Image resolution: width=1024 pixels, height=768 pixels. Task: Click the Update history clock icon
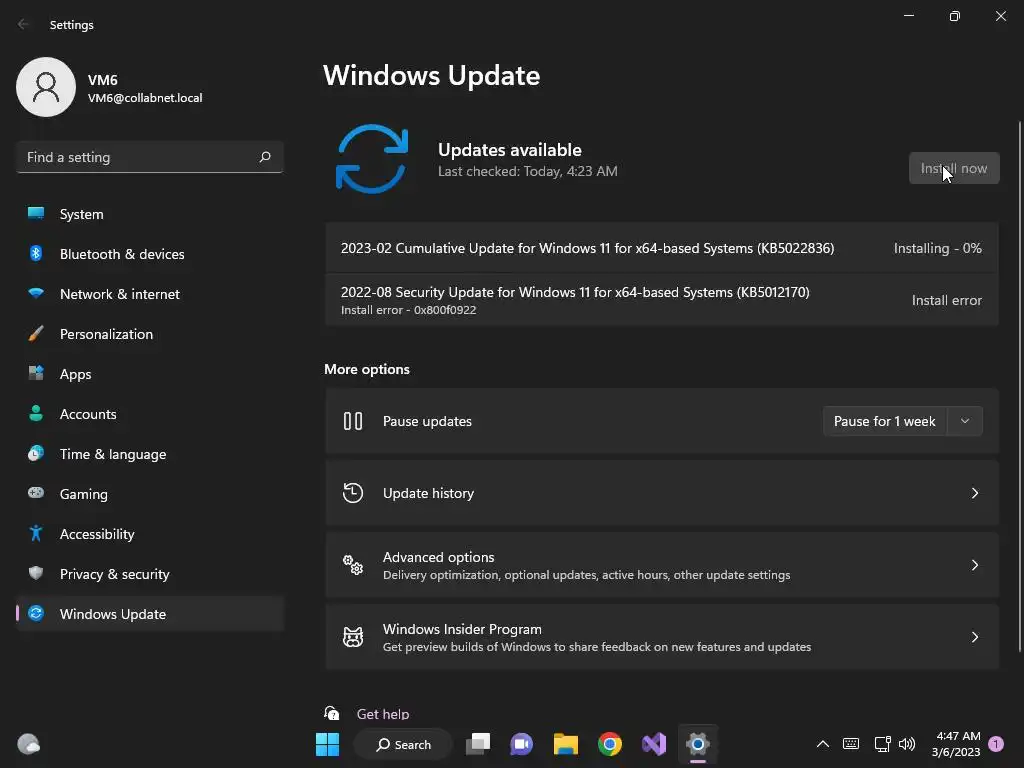tap(353, 493)
